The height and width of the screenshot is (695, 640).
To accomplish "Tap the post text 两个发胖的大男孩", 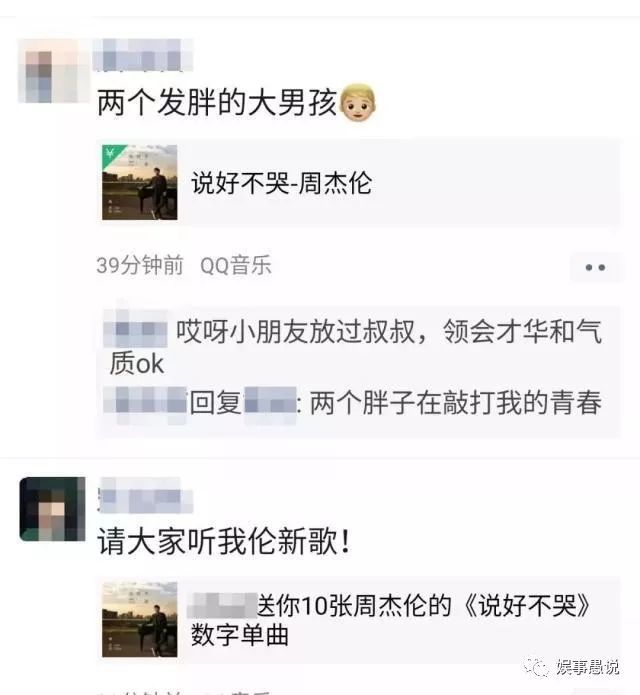I will click(217, 103).
